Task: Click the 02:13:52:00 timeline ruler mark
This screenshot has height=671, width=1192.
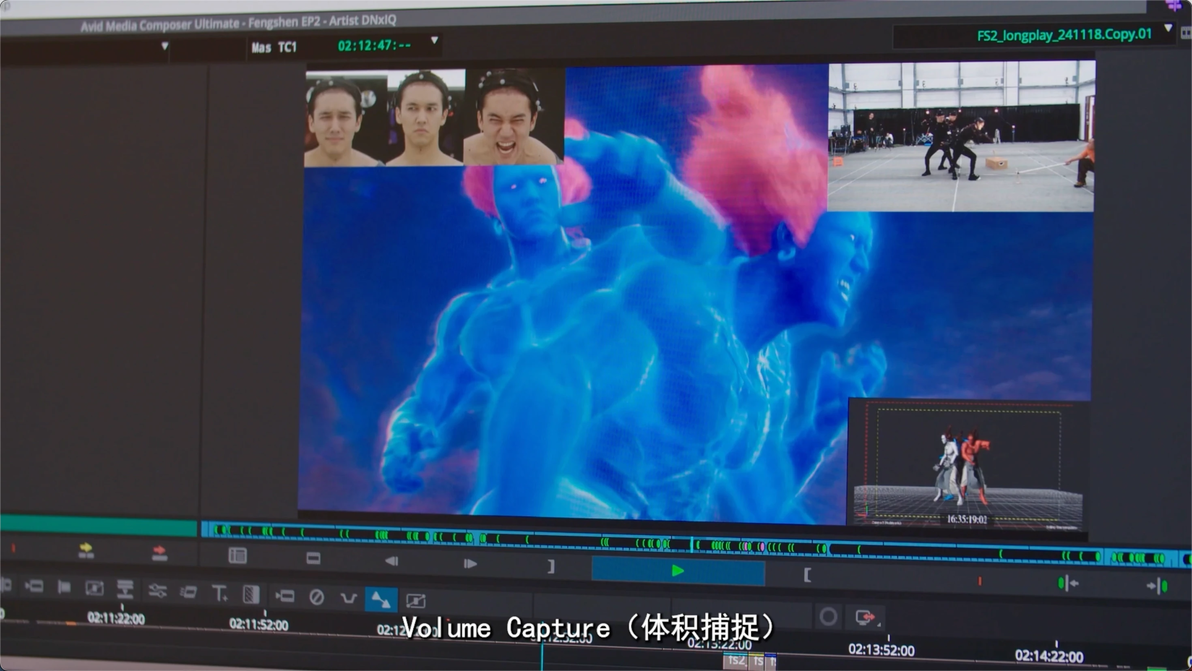Action: [881, 650]
